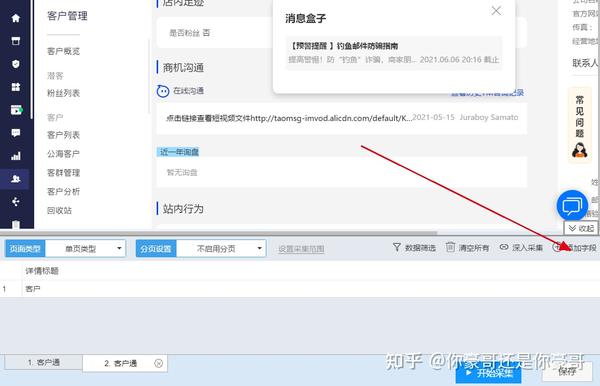Viewport: 600px width, 386px height.
Task: Open the 单页类型 page type dropdown
Action: [x=85, y=249]
